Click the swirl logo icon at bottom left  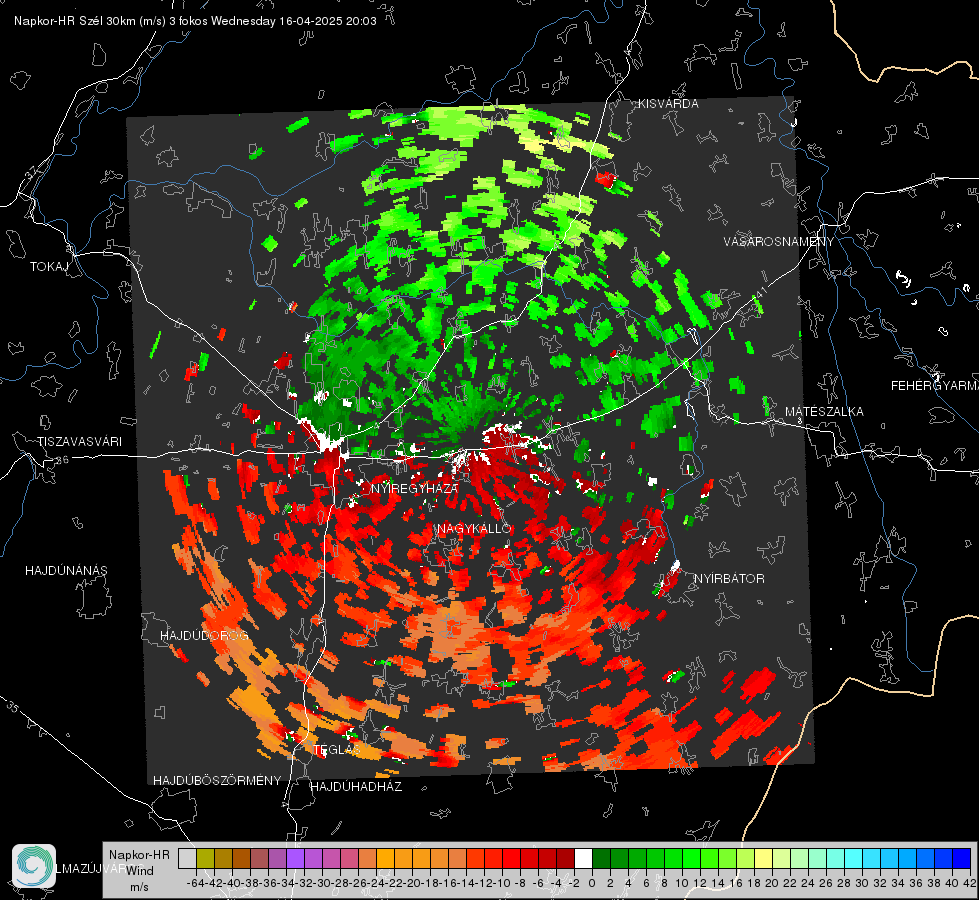pyautogui.click(x=34, y=866)
